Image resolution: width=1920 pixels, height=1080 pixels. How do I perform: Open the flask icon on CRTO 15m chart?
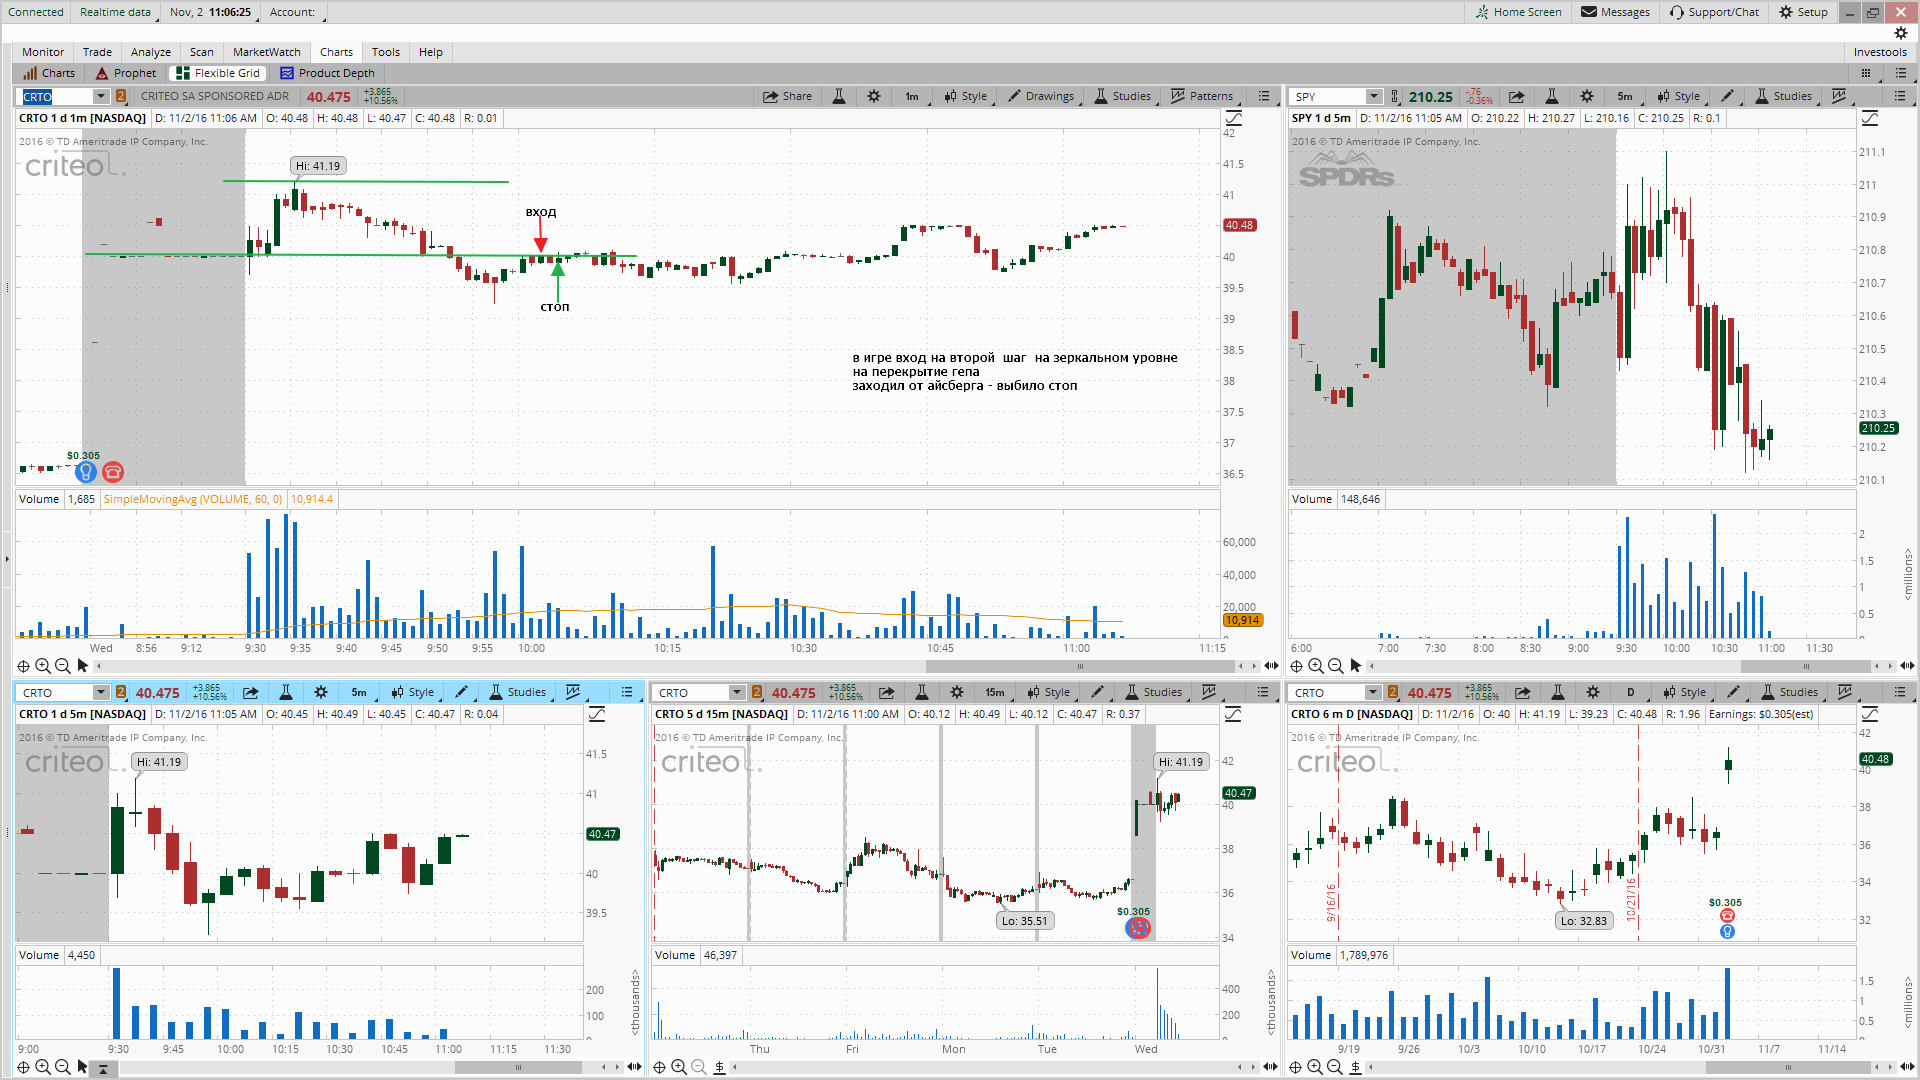coord(922,692)
